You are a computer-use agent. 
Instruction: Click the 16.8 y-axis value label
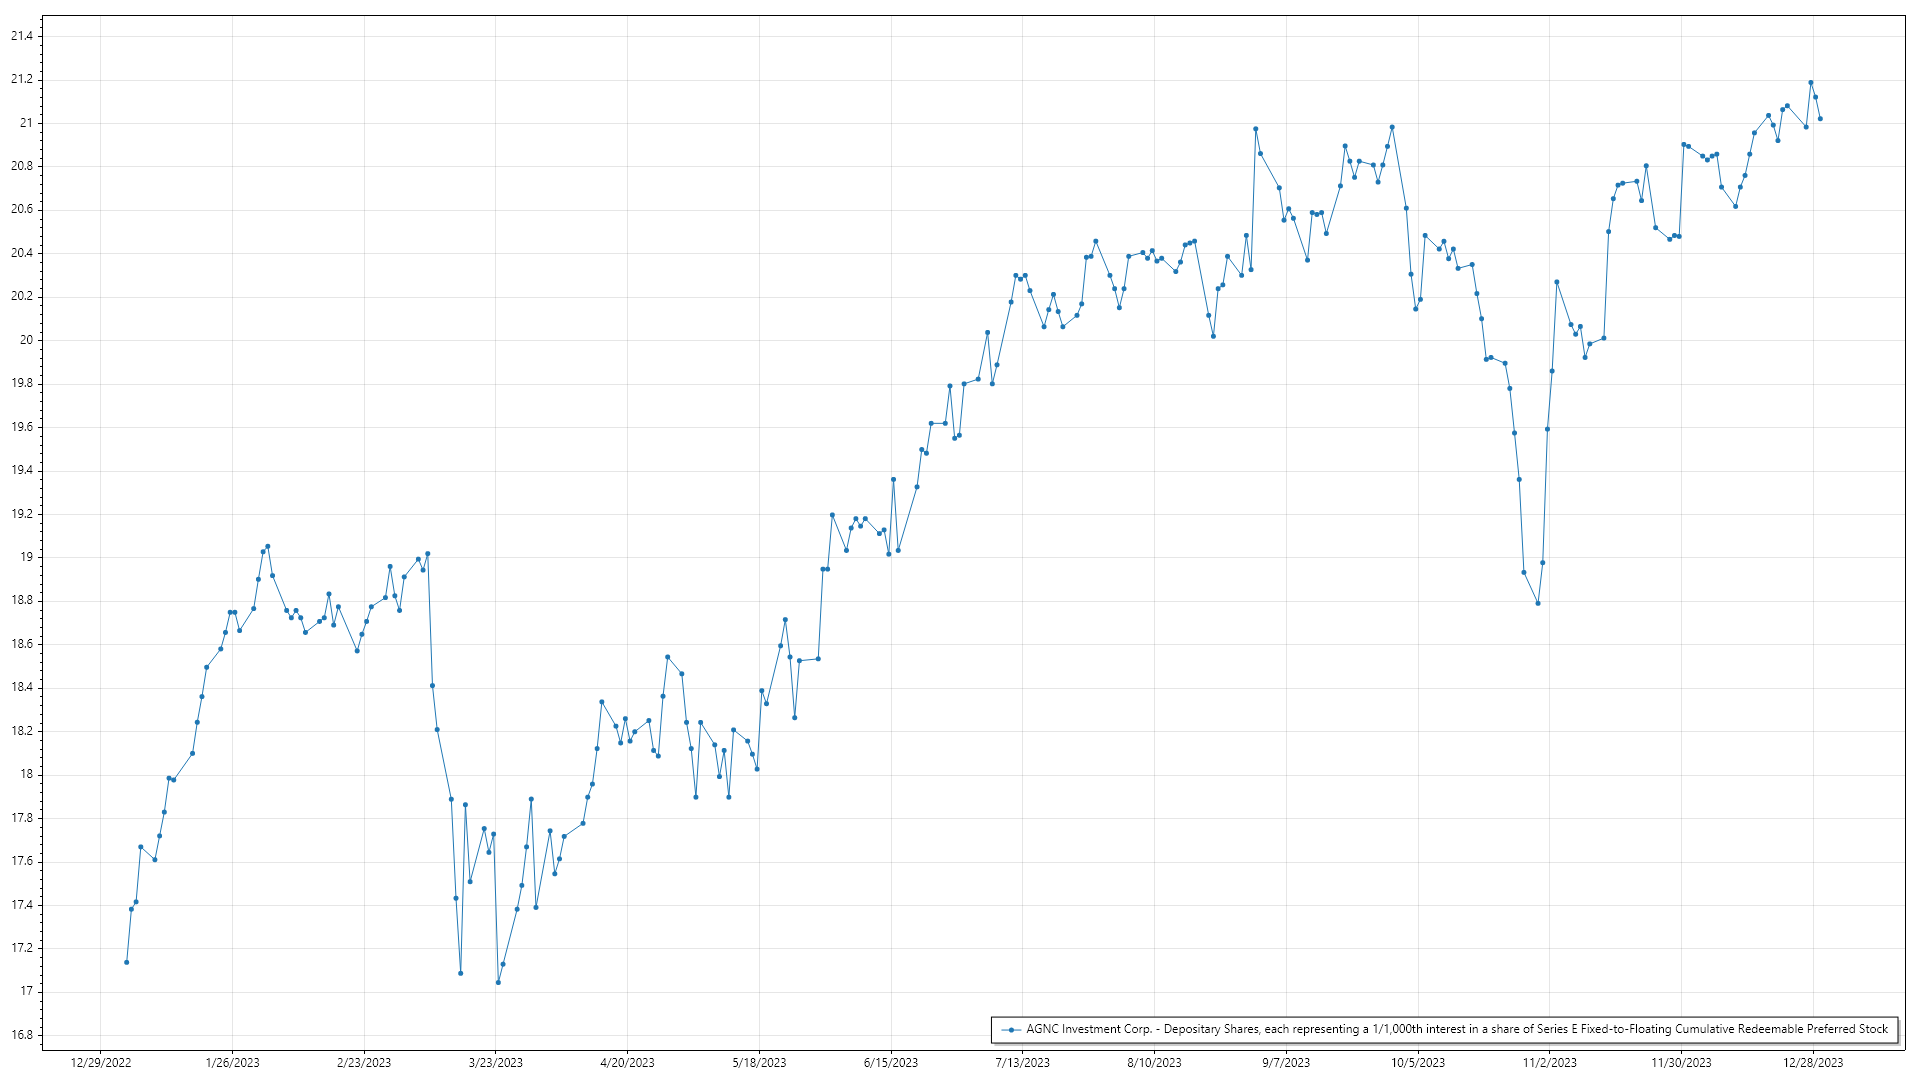point(22,1035)
